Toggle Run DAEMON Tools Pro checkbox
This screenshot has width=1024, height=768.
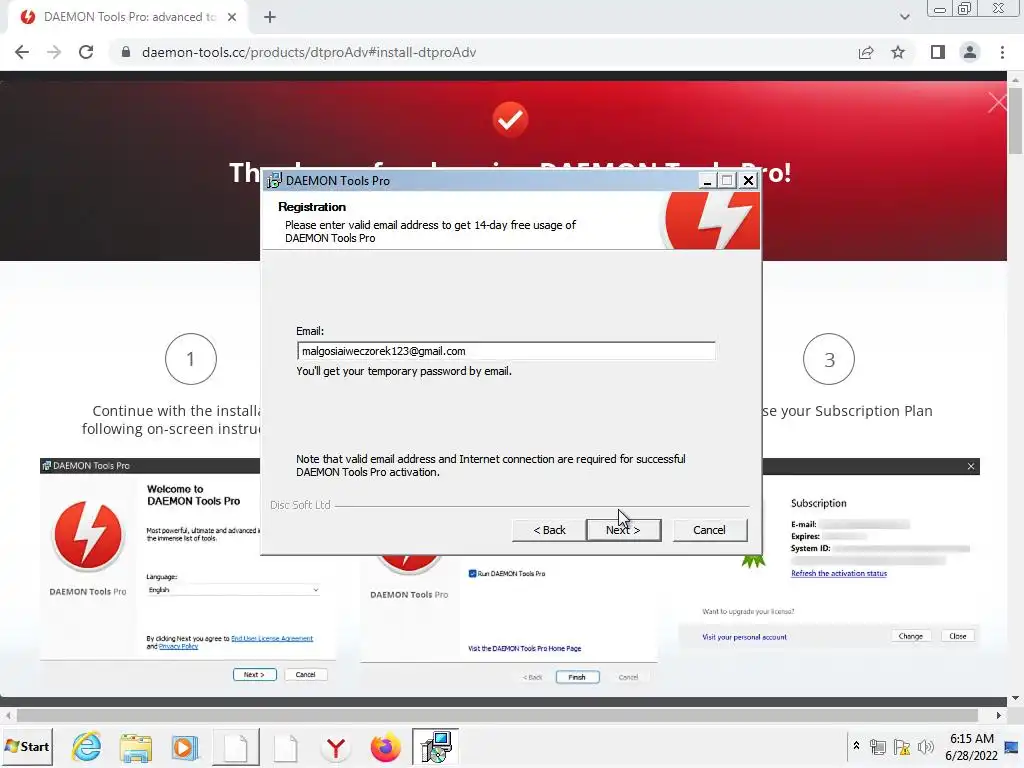(x=472, y=573)
